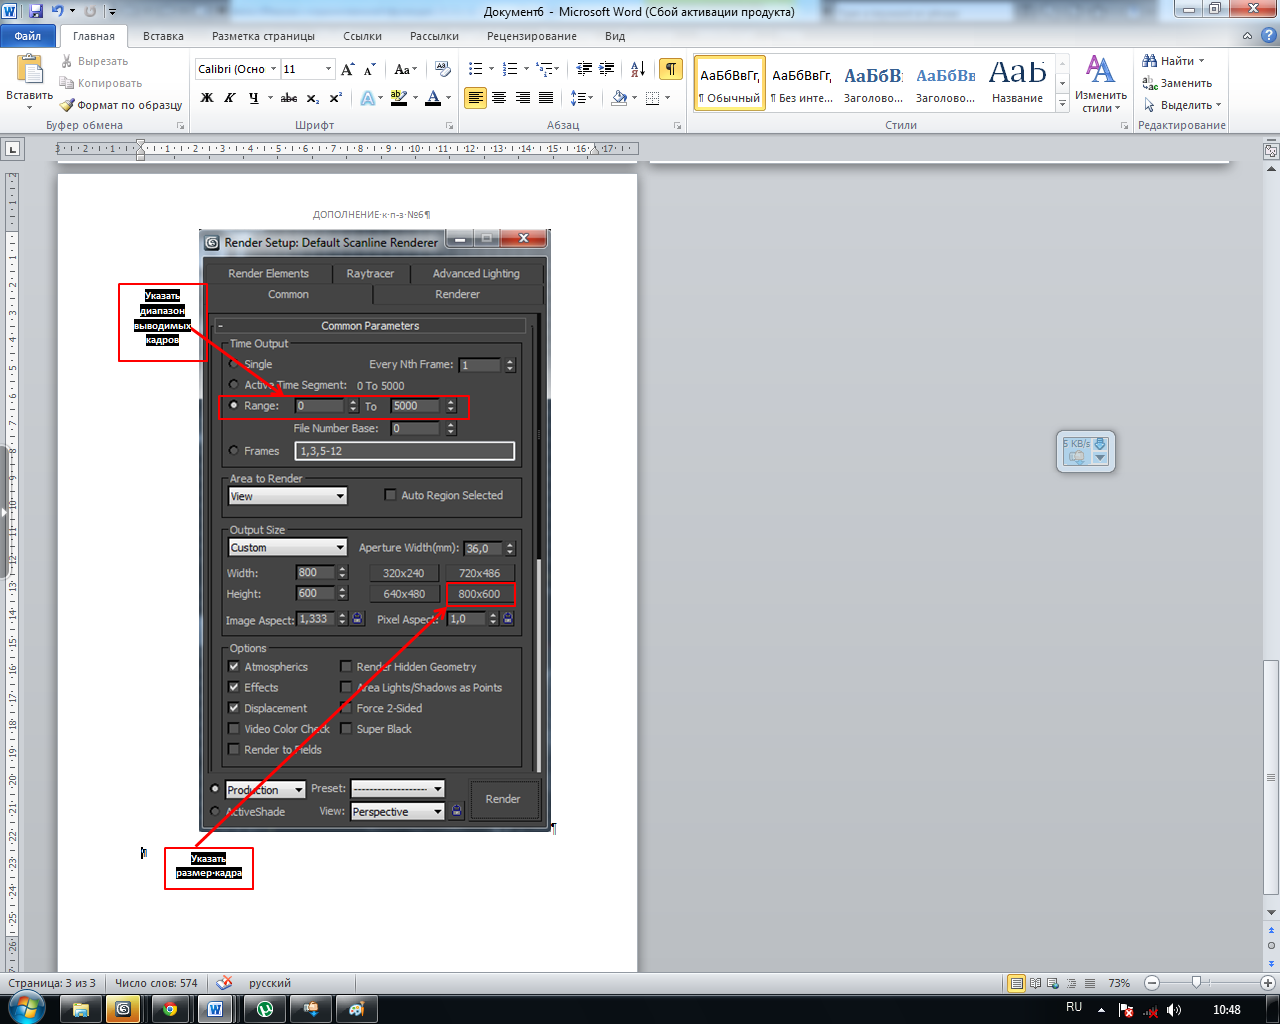Increase paragraph indent

coord(606,69)
